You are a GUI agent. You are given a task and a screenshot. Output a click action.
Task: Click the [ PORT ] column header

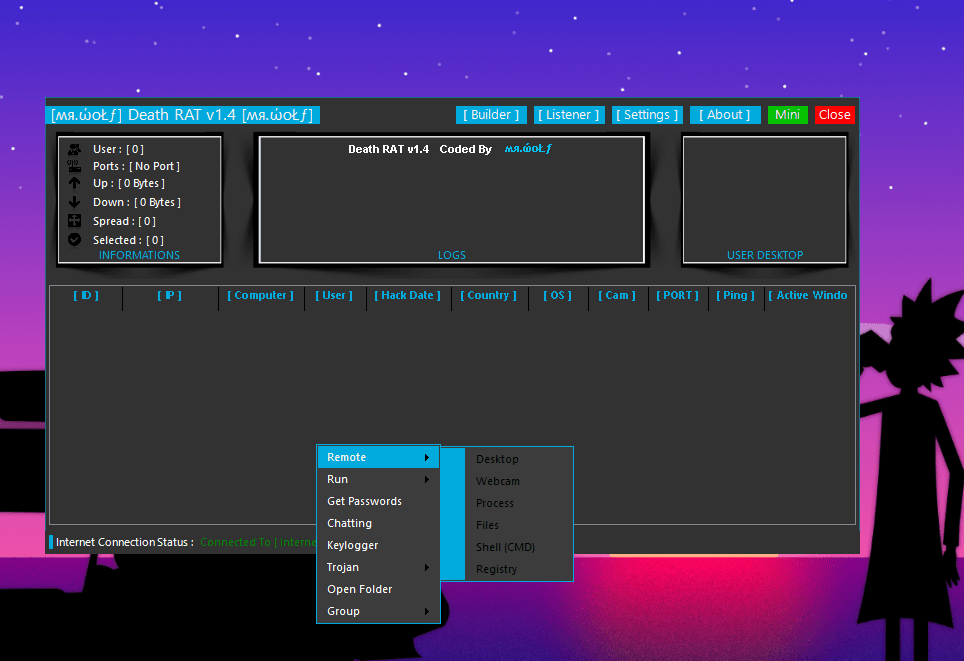678,296
